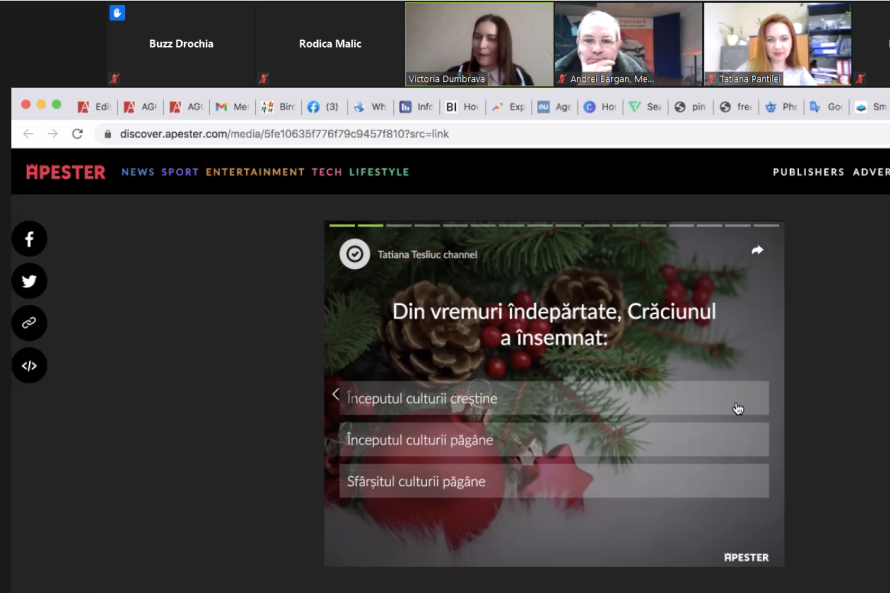890x593 pixels.
Task: Click the Tatiana Tesliuc channel avatar icon
Action: click(x=354, y=254)
